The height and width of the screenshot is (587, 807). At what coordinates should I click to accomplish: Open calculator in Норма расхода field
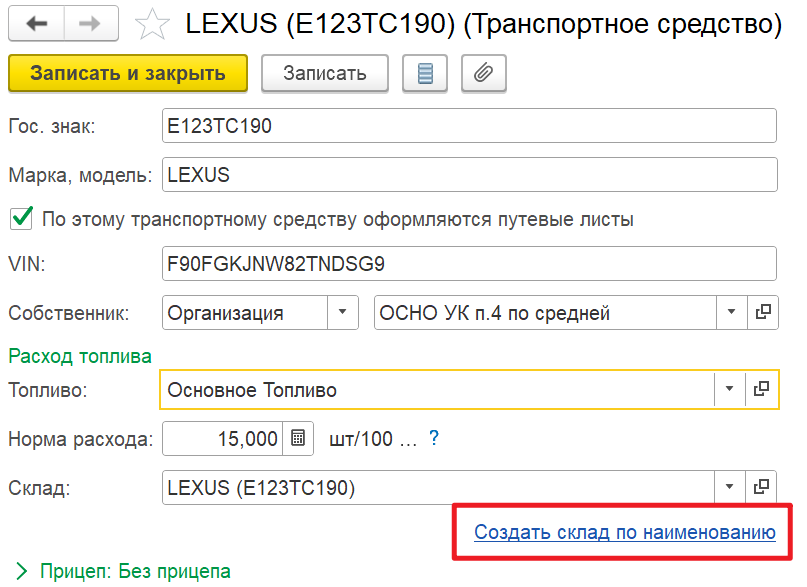(x=297, y=438)
